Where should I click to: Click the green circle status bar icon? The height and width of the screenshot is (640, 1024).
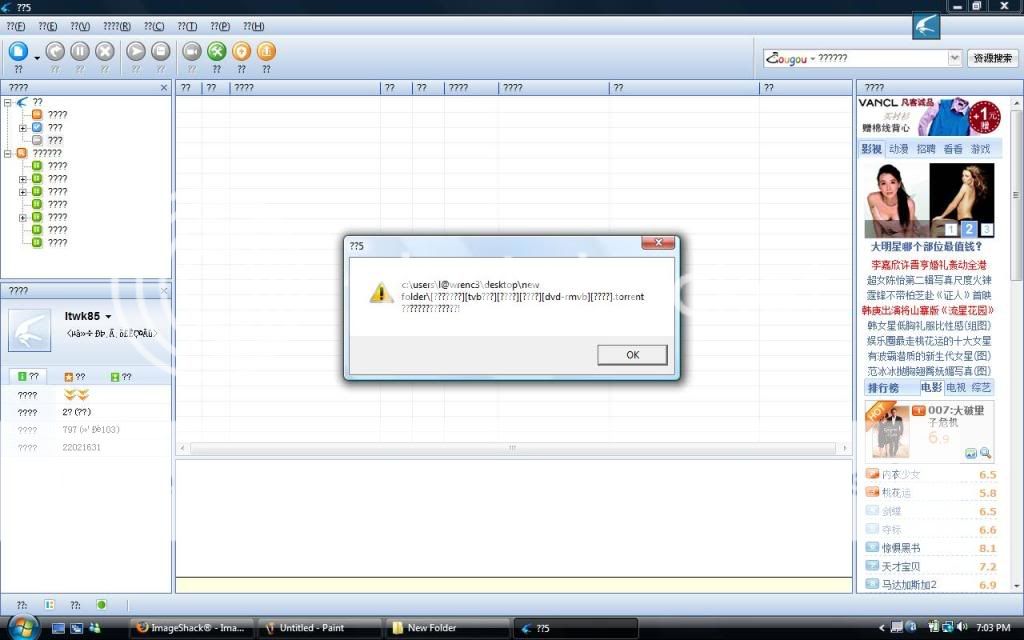101,605
